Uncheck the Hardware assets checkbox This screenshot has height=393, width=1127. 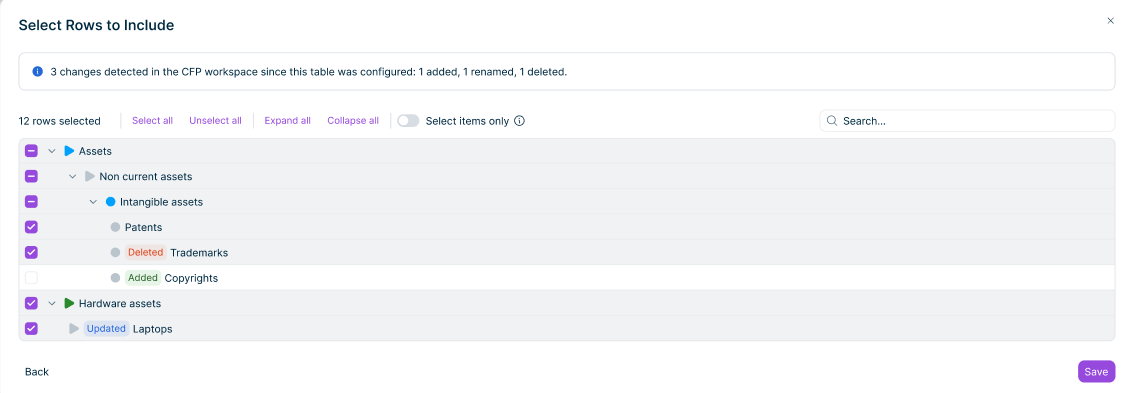point(31,303)
